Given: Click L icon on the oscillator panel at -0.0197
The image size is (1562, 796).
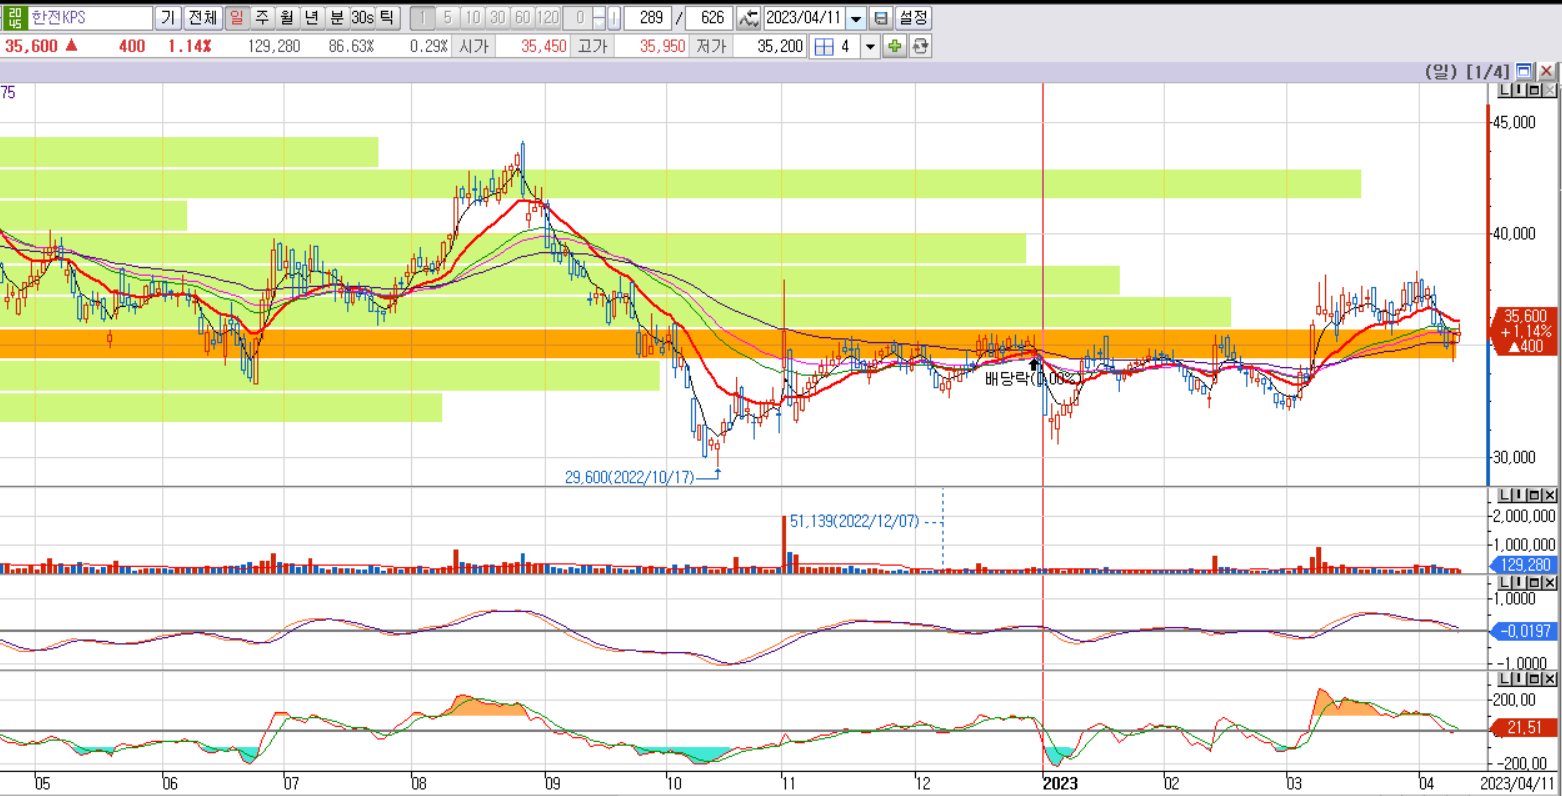Looking at the screenshot, I should (1504, 581).
